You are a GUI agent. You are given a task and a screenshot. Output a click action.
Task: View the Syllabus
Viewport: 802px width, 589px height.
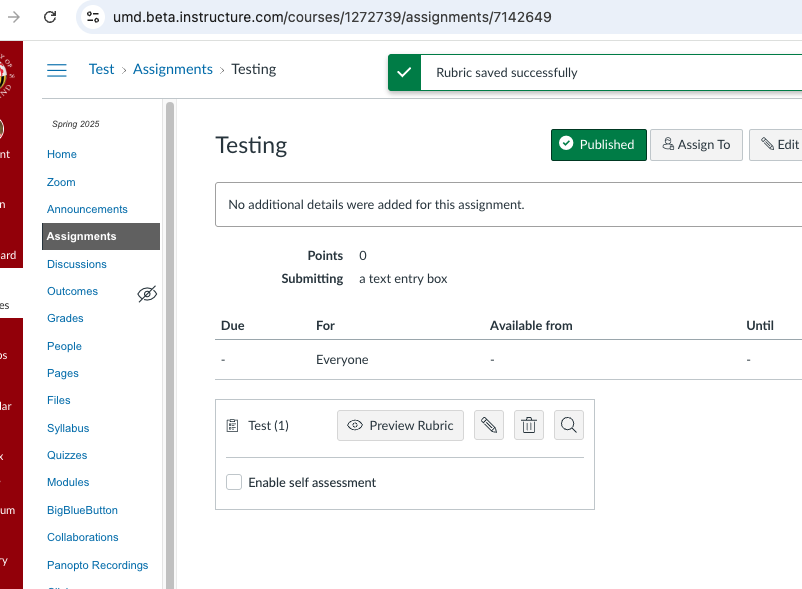click(x=68, y=428)
